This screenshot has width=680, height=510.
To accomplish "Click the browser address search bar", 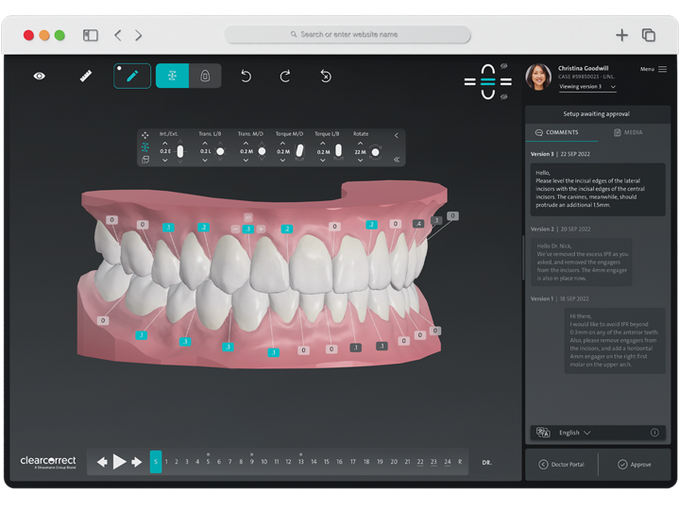I will pos(348,34).
